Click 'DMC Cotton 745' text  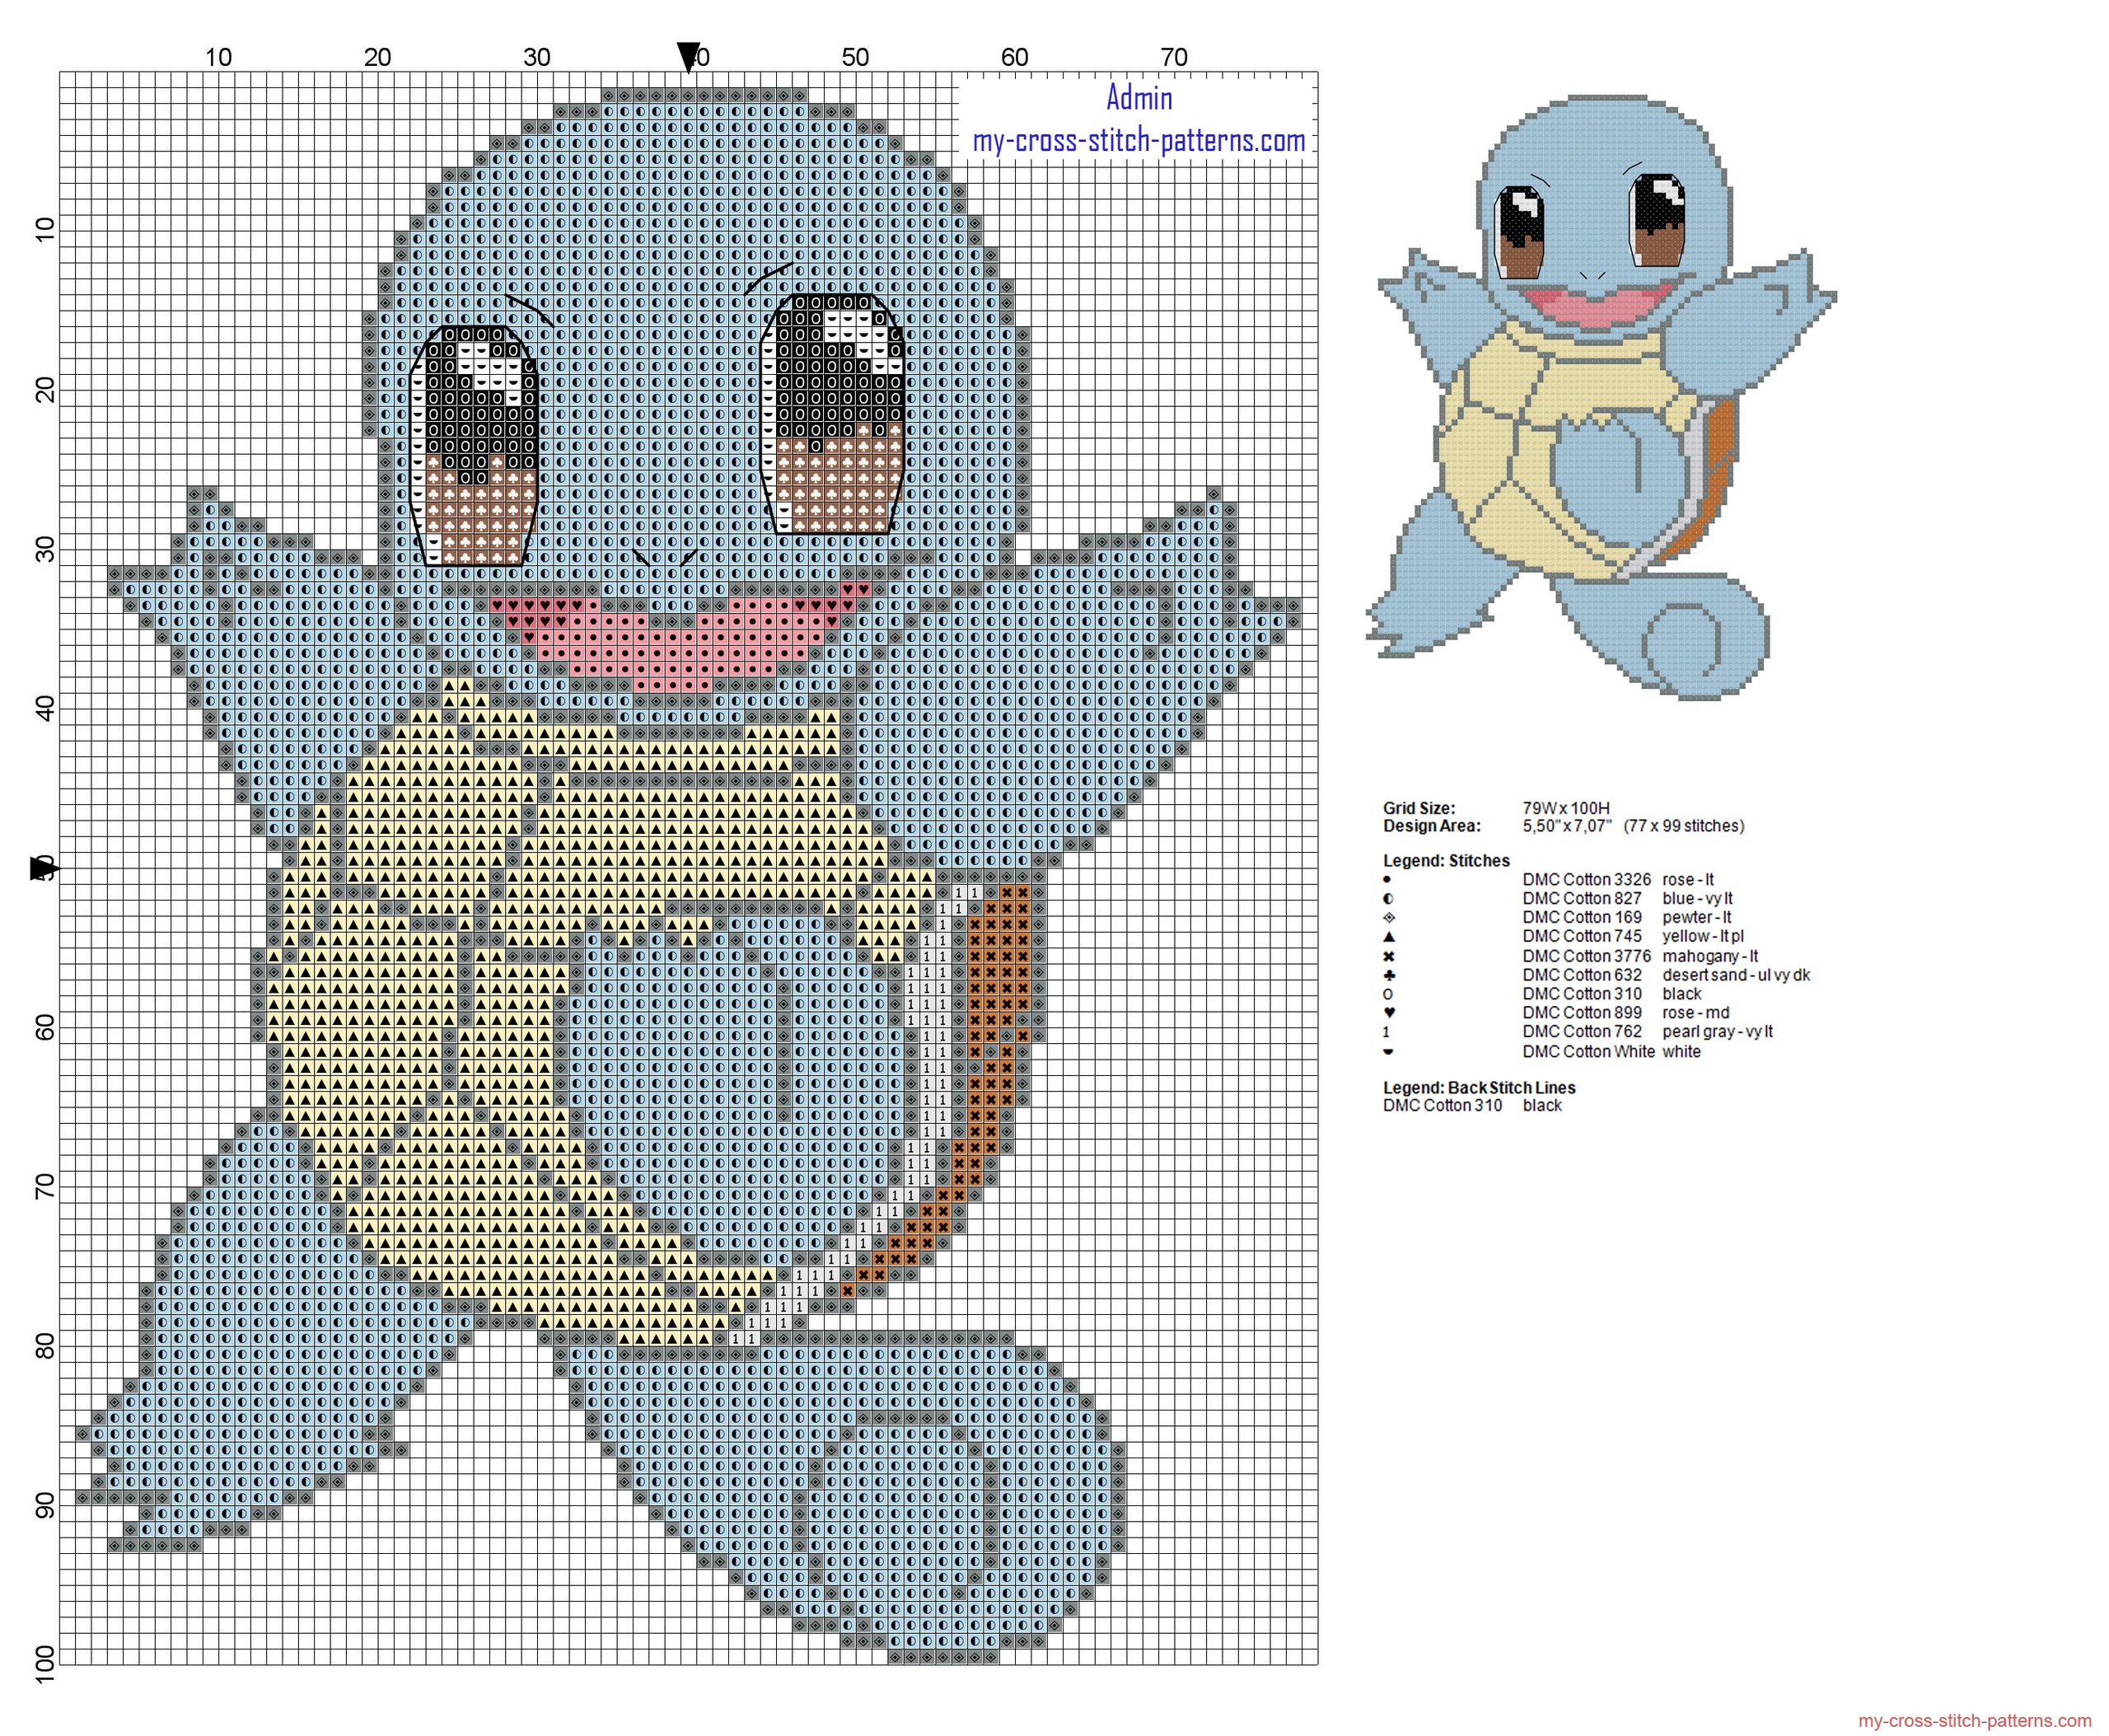tap(1582, 937)
